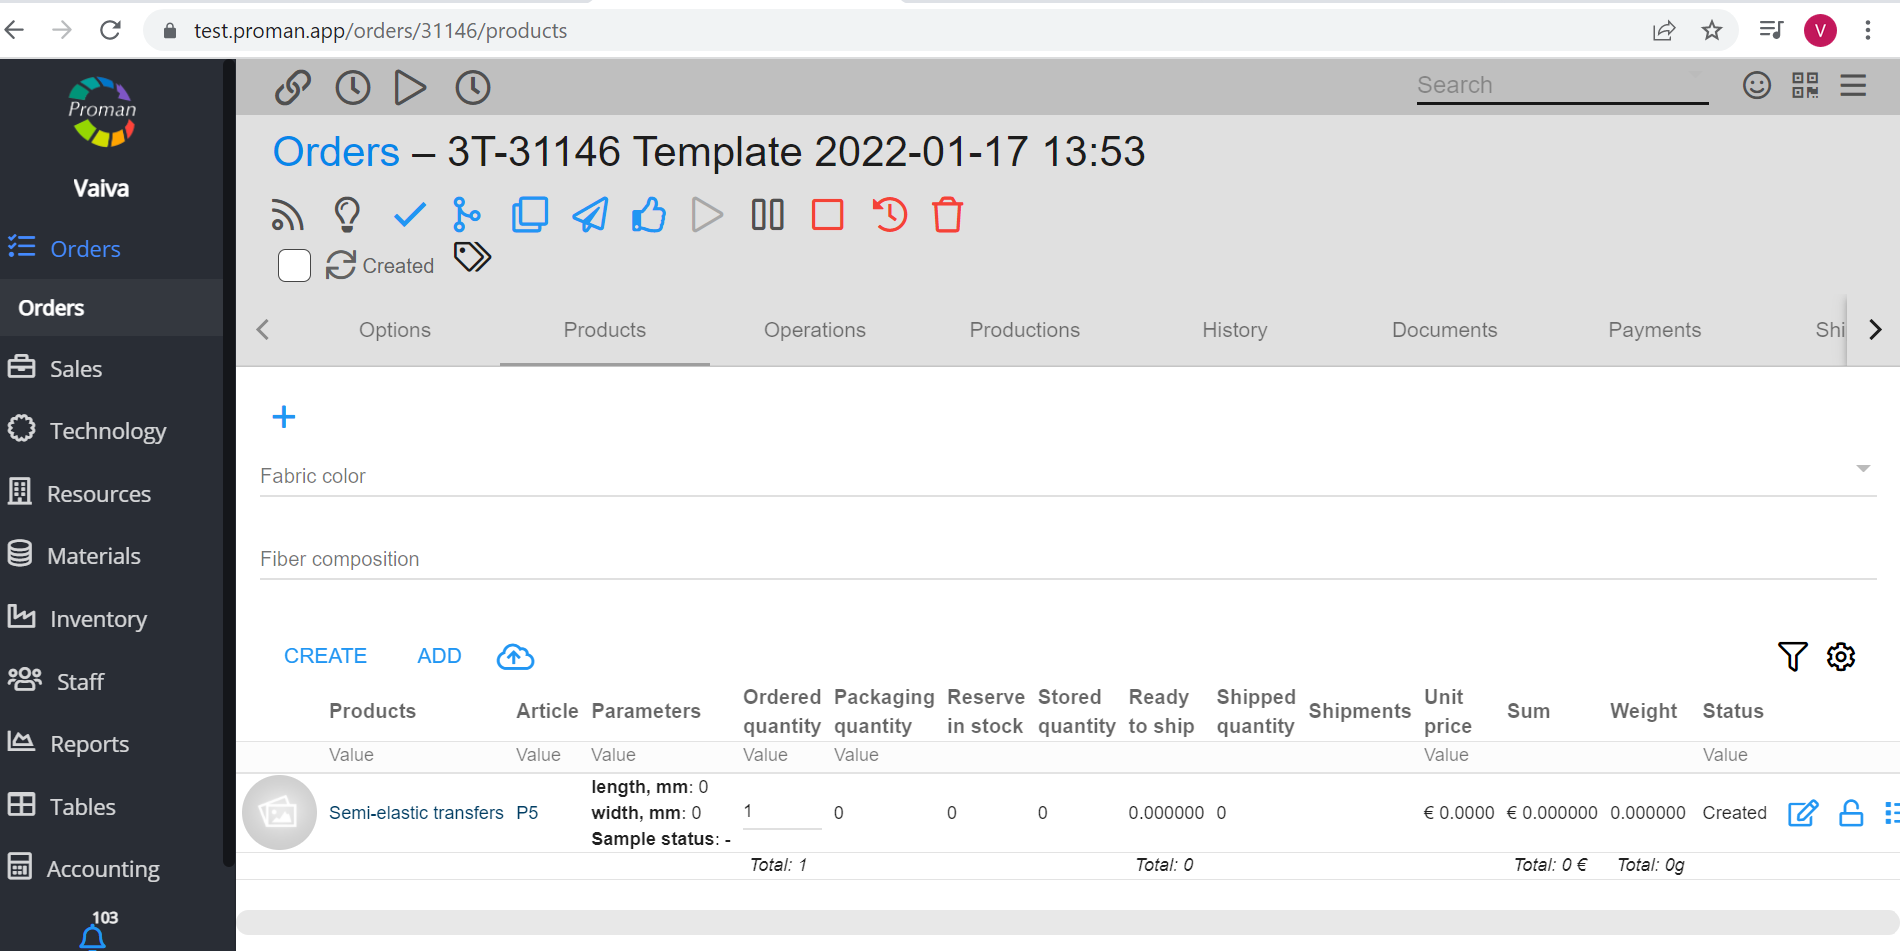The height and width of the screenshot is (951, 1900).
Task: Open Inventory in the sidebar
Action: [98, 619]
